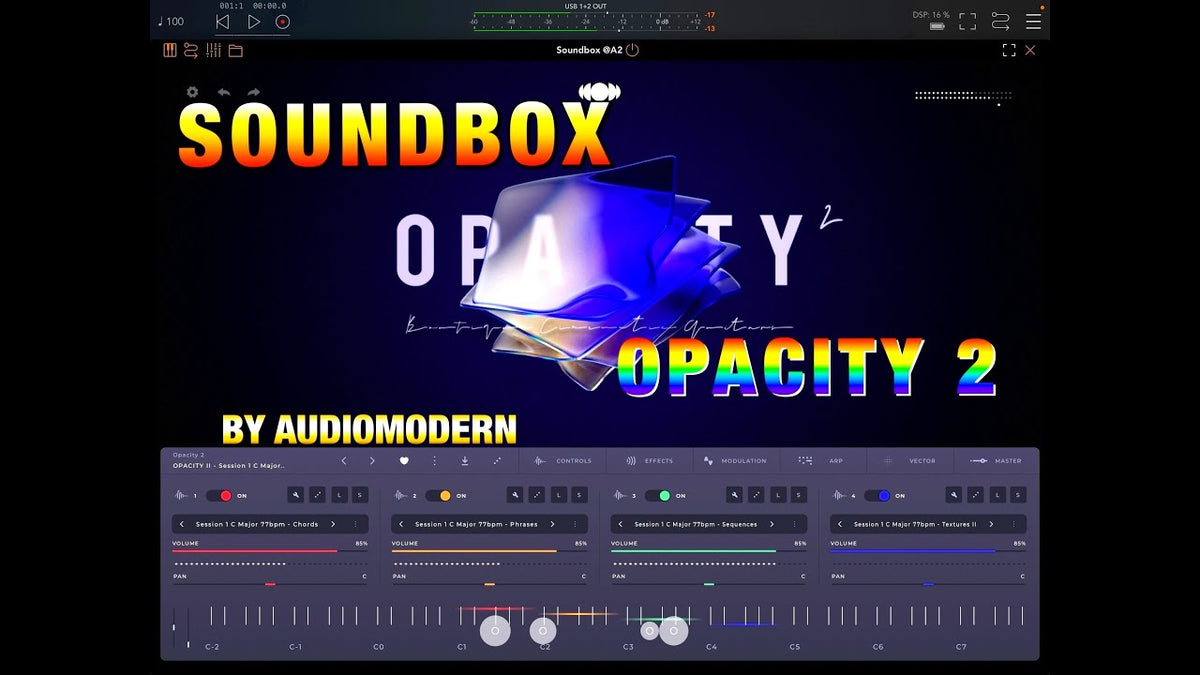Click the layer 2 waveform icon
This screenshot has width=1200, height=675.
click(400, 495)
